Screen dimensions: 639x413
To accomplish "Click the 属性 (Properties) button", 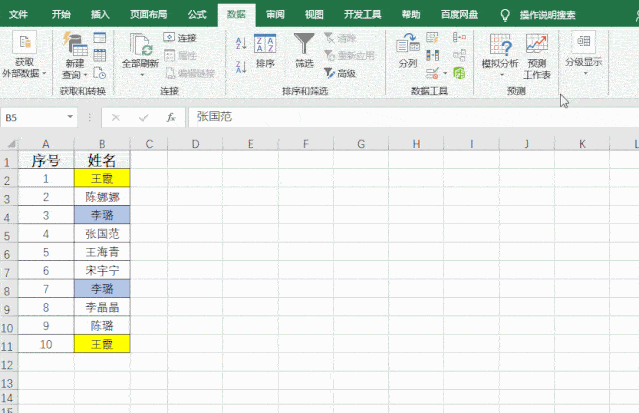I will pos(180,55).
